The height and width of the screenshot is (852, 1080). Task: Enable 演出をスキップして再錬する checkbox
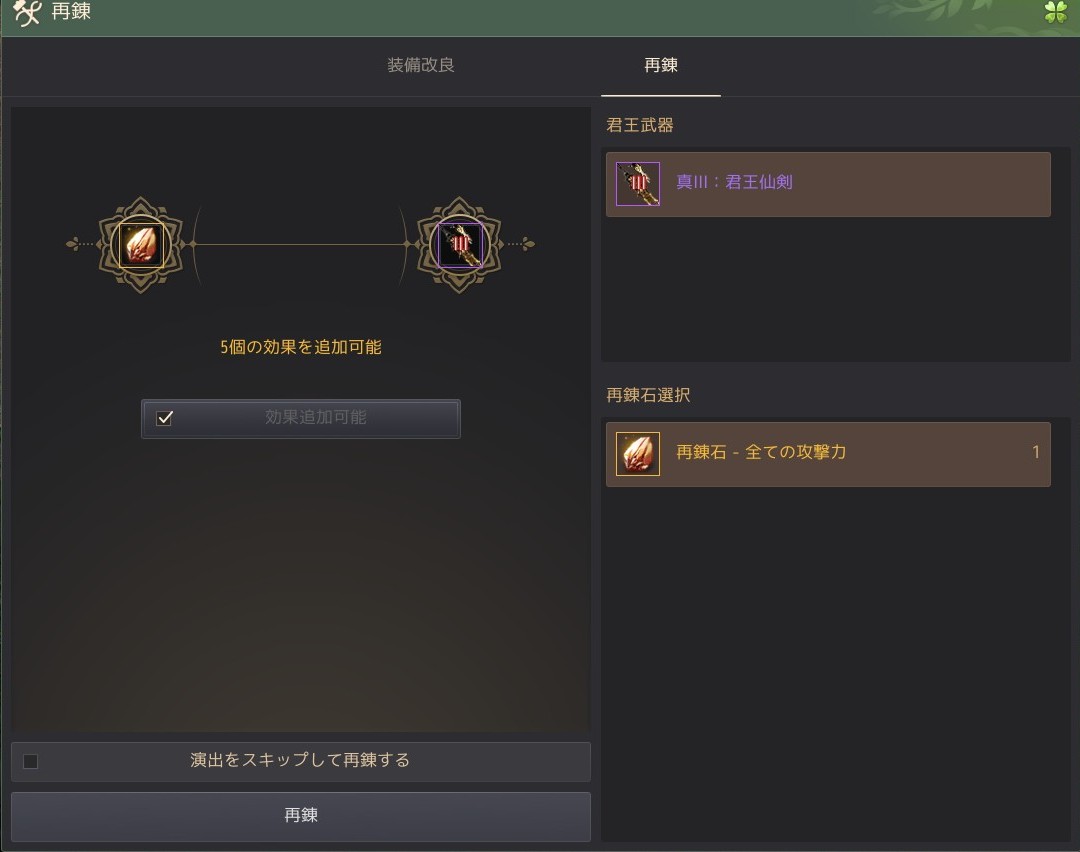(30, 761)
